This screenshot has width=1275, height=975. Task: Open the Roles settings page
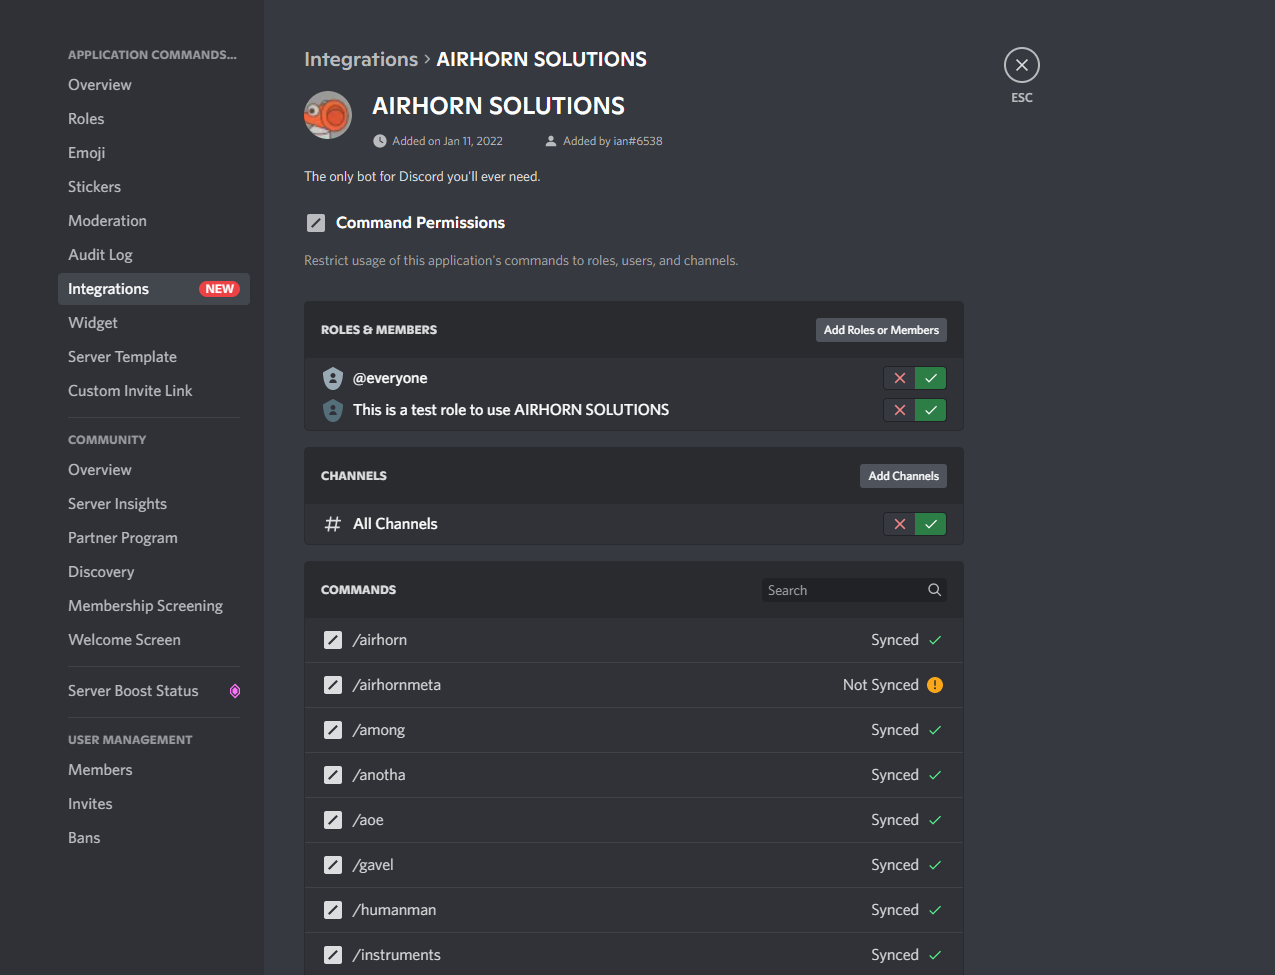point(154,119)
